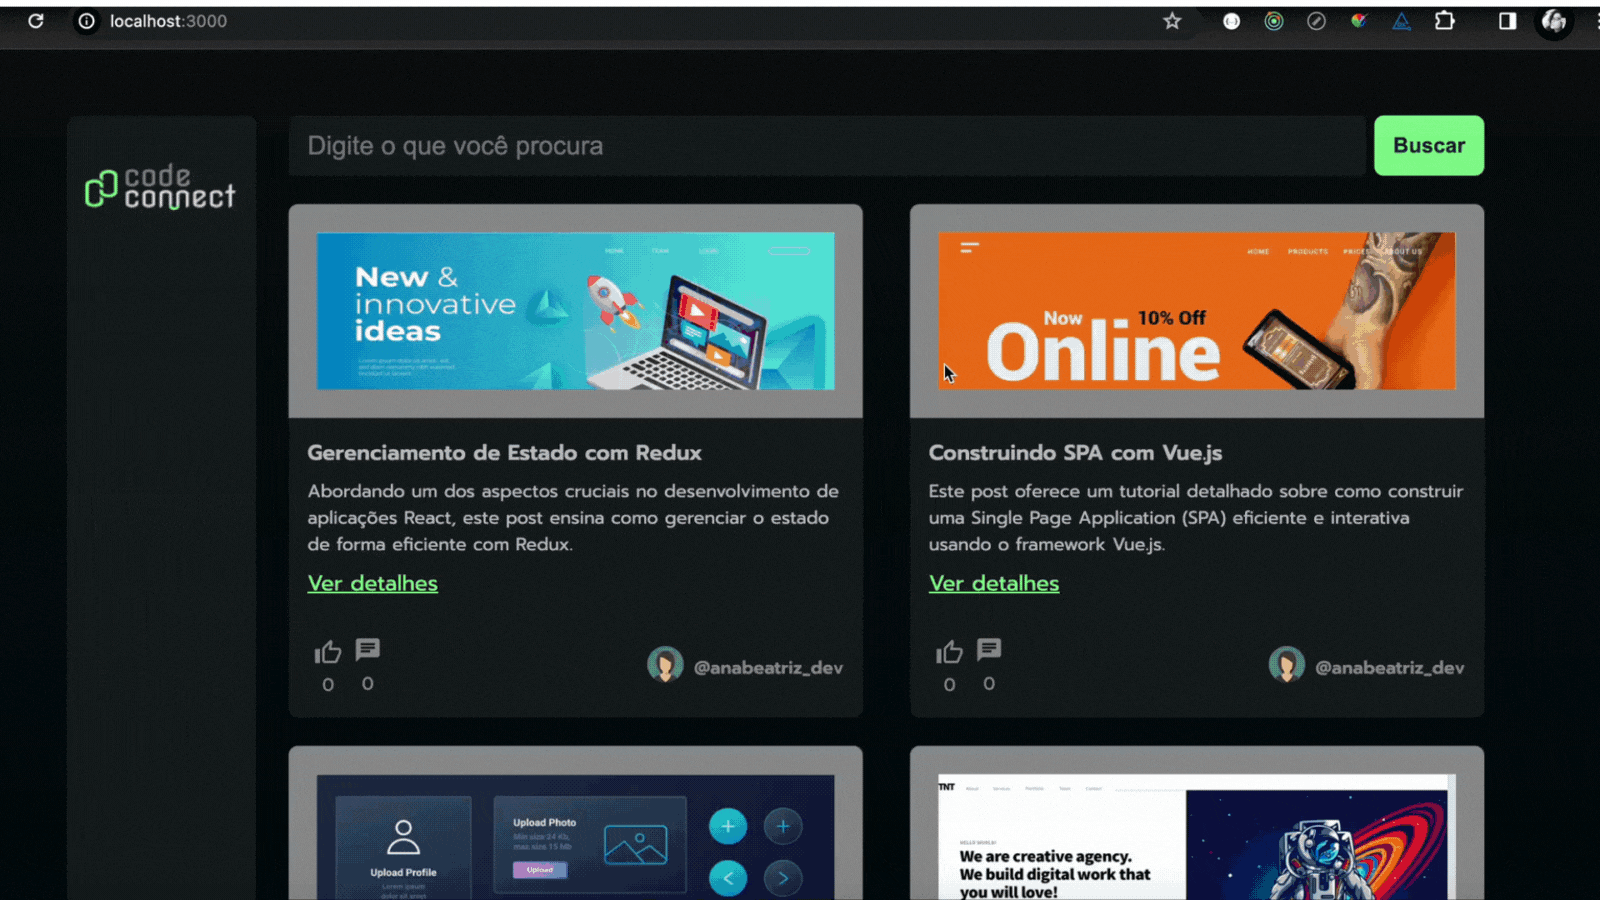Click the Buscar search button
Viewport: 1600px width, 900px height.
click(1429, 146)
